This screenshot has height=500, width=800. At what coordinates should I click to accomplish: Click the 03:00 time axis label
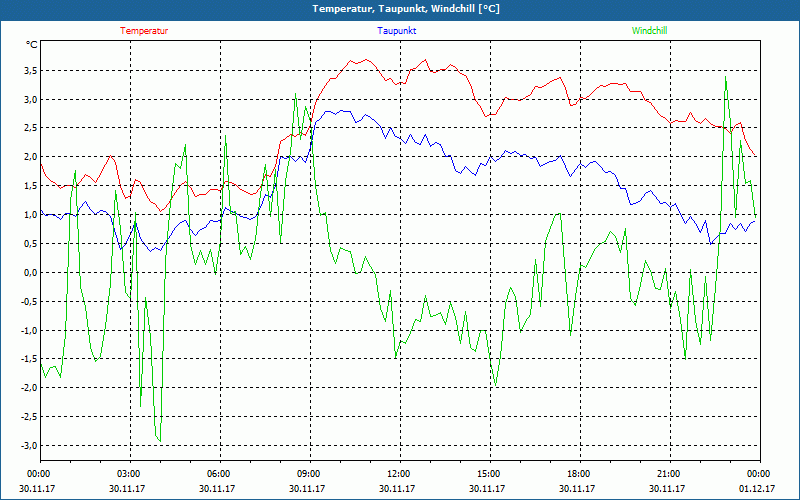pyautogui.click(x=129, y=474)
